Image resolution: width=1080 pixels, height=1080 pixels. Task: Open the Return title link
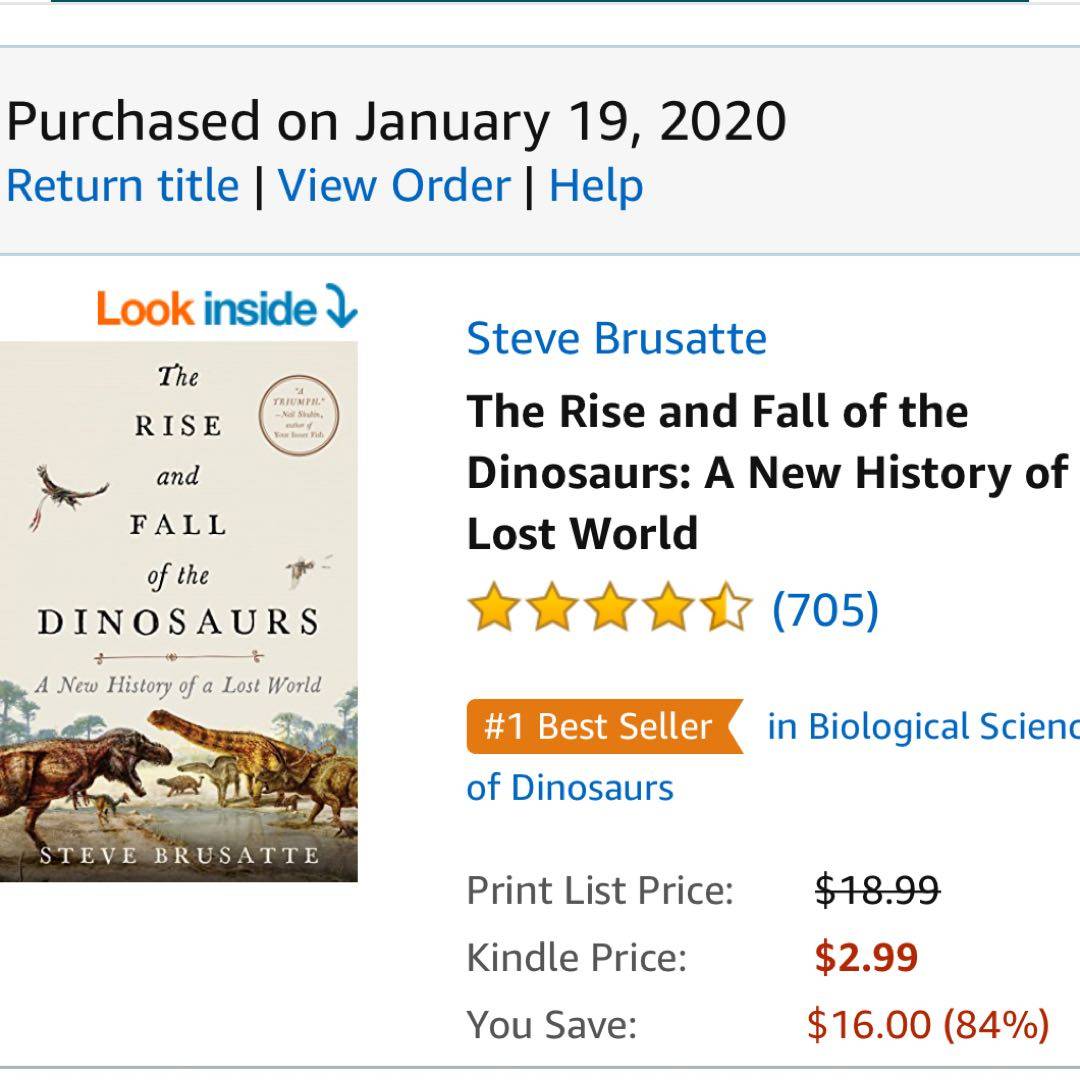pos(122,186)
